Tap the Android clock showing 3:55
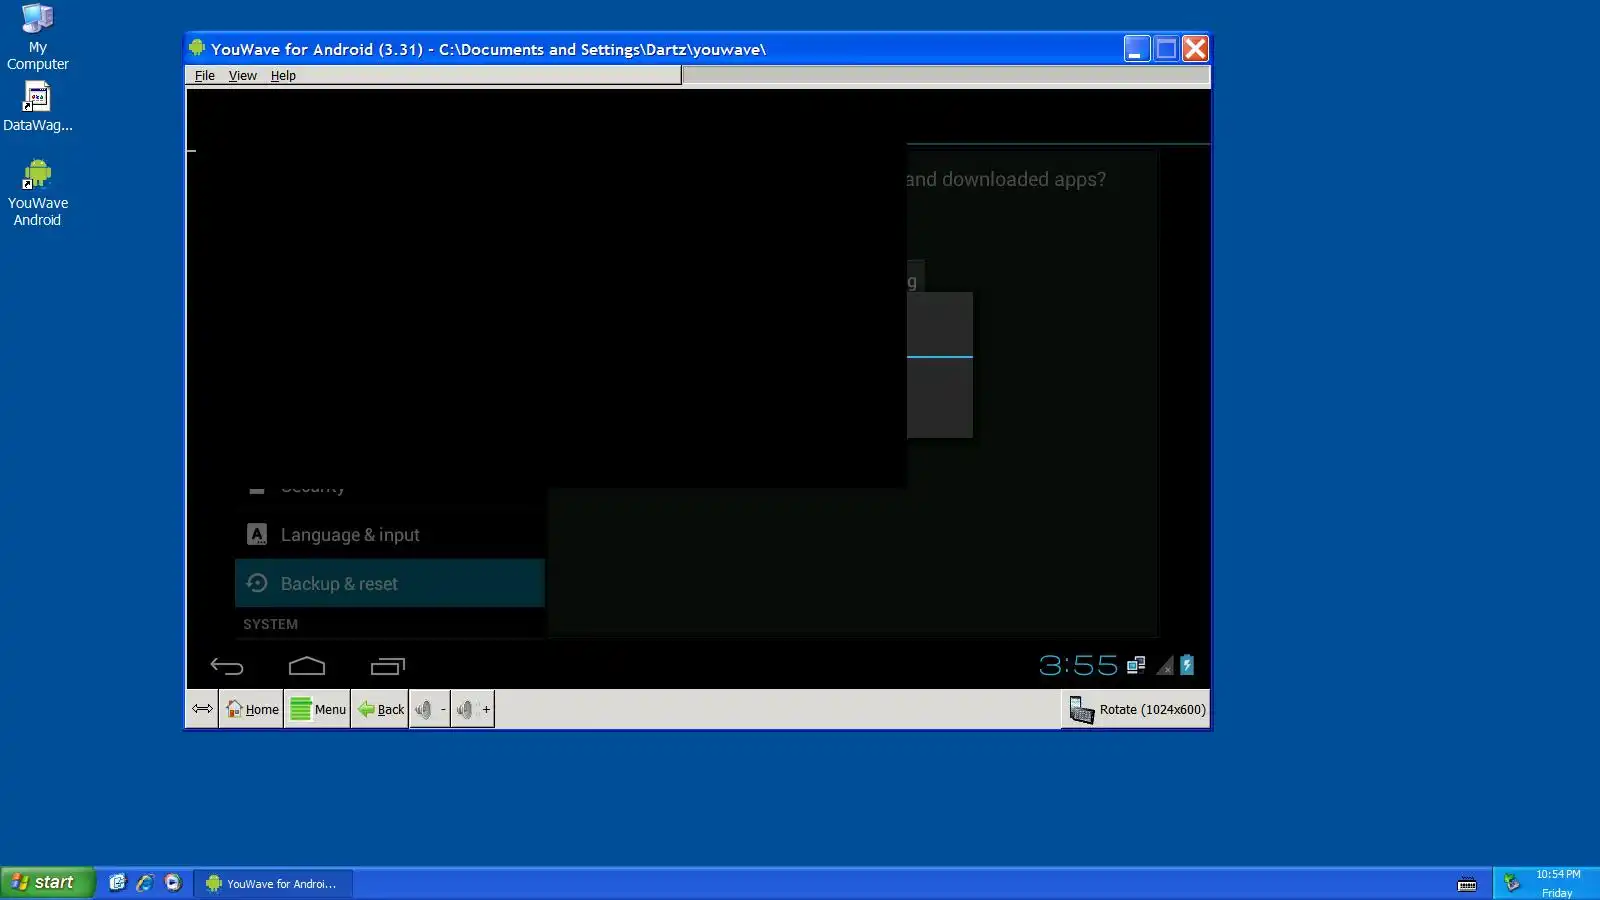This screenshot has width=1600, height=900. (1078, 665)
